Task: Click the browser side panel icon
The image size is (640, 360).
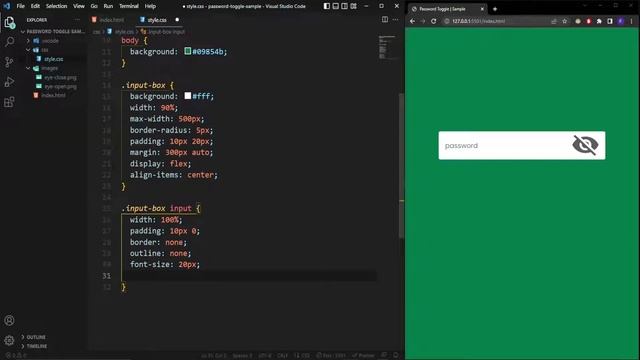Action: [610, 21]
